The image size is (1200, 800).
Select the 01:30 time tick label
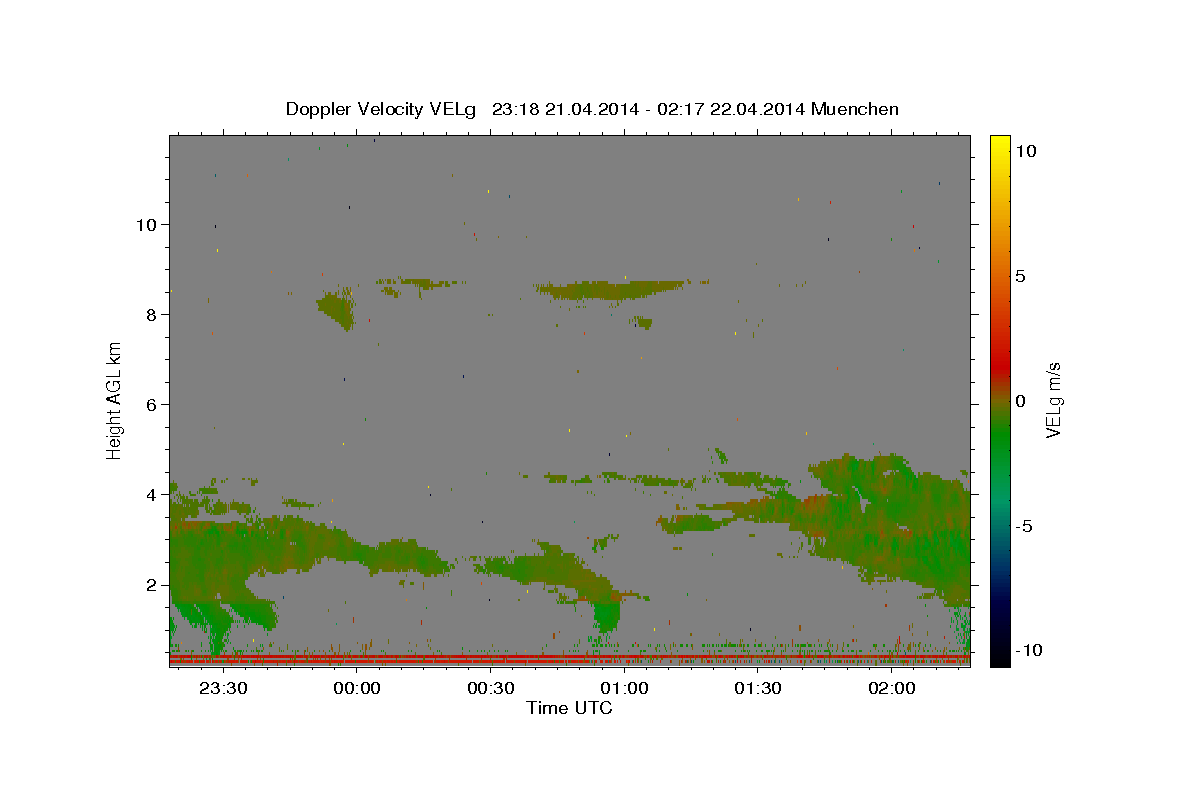[757, 688]
